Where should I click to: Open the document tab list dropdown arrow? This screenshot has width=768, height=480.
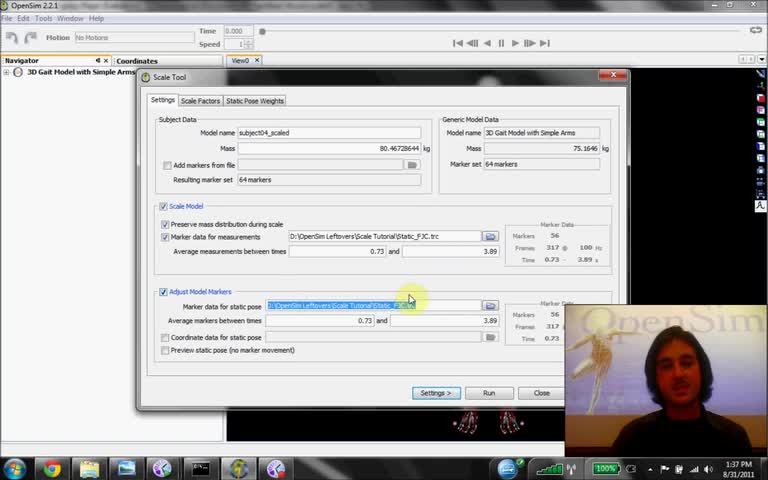point(762,60)
